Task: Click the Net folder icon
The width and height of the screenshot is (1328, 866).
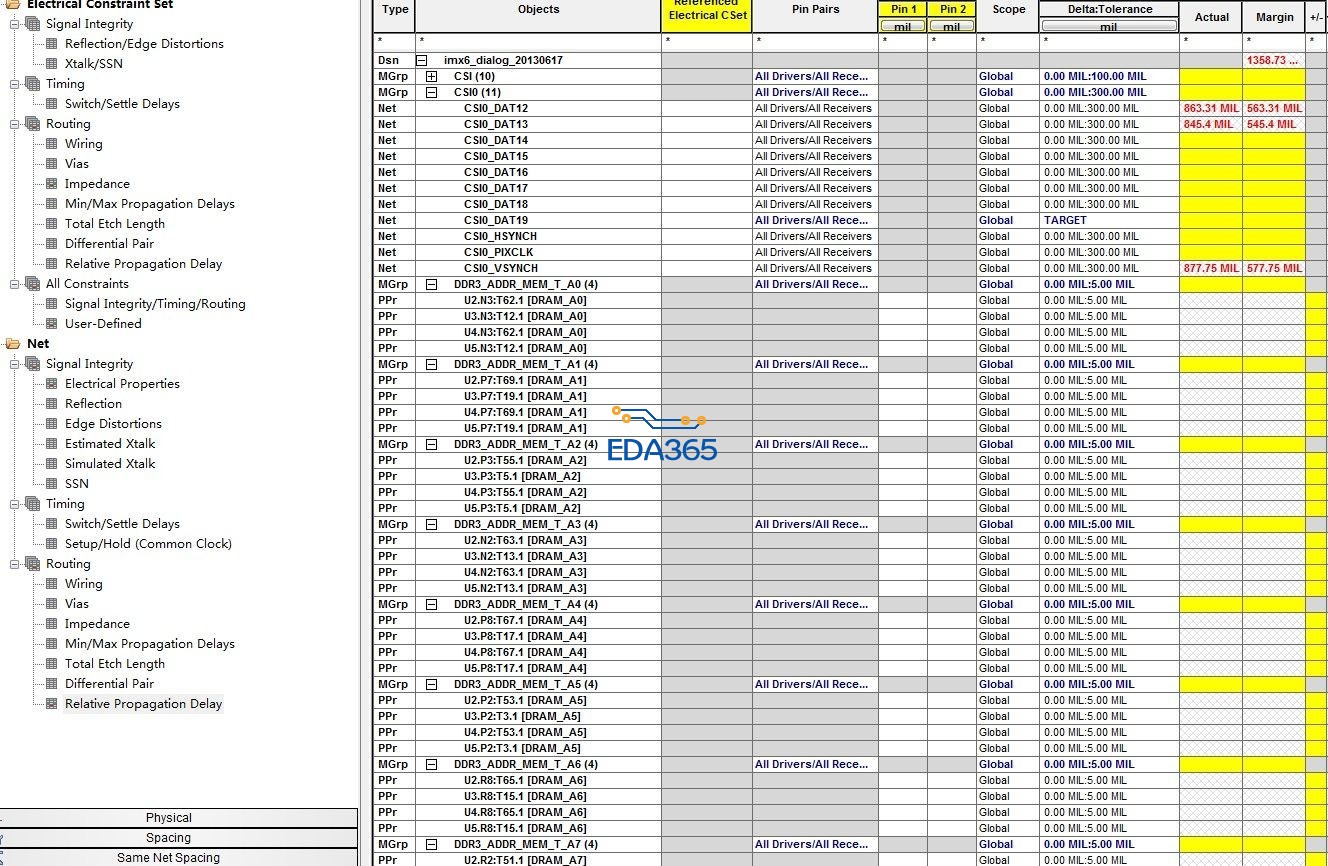Action: tap(12, 344)
